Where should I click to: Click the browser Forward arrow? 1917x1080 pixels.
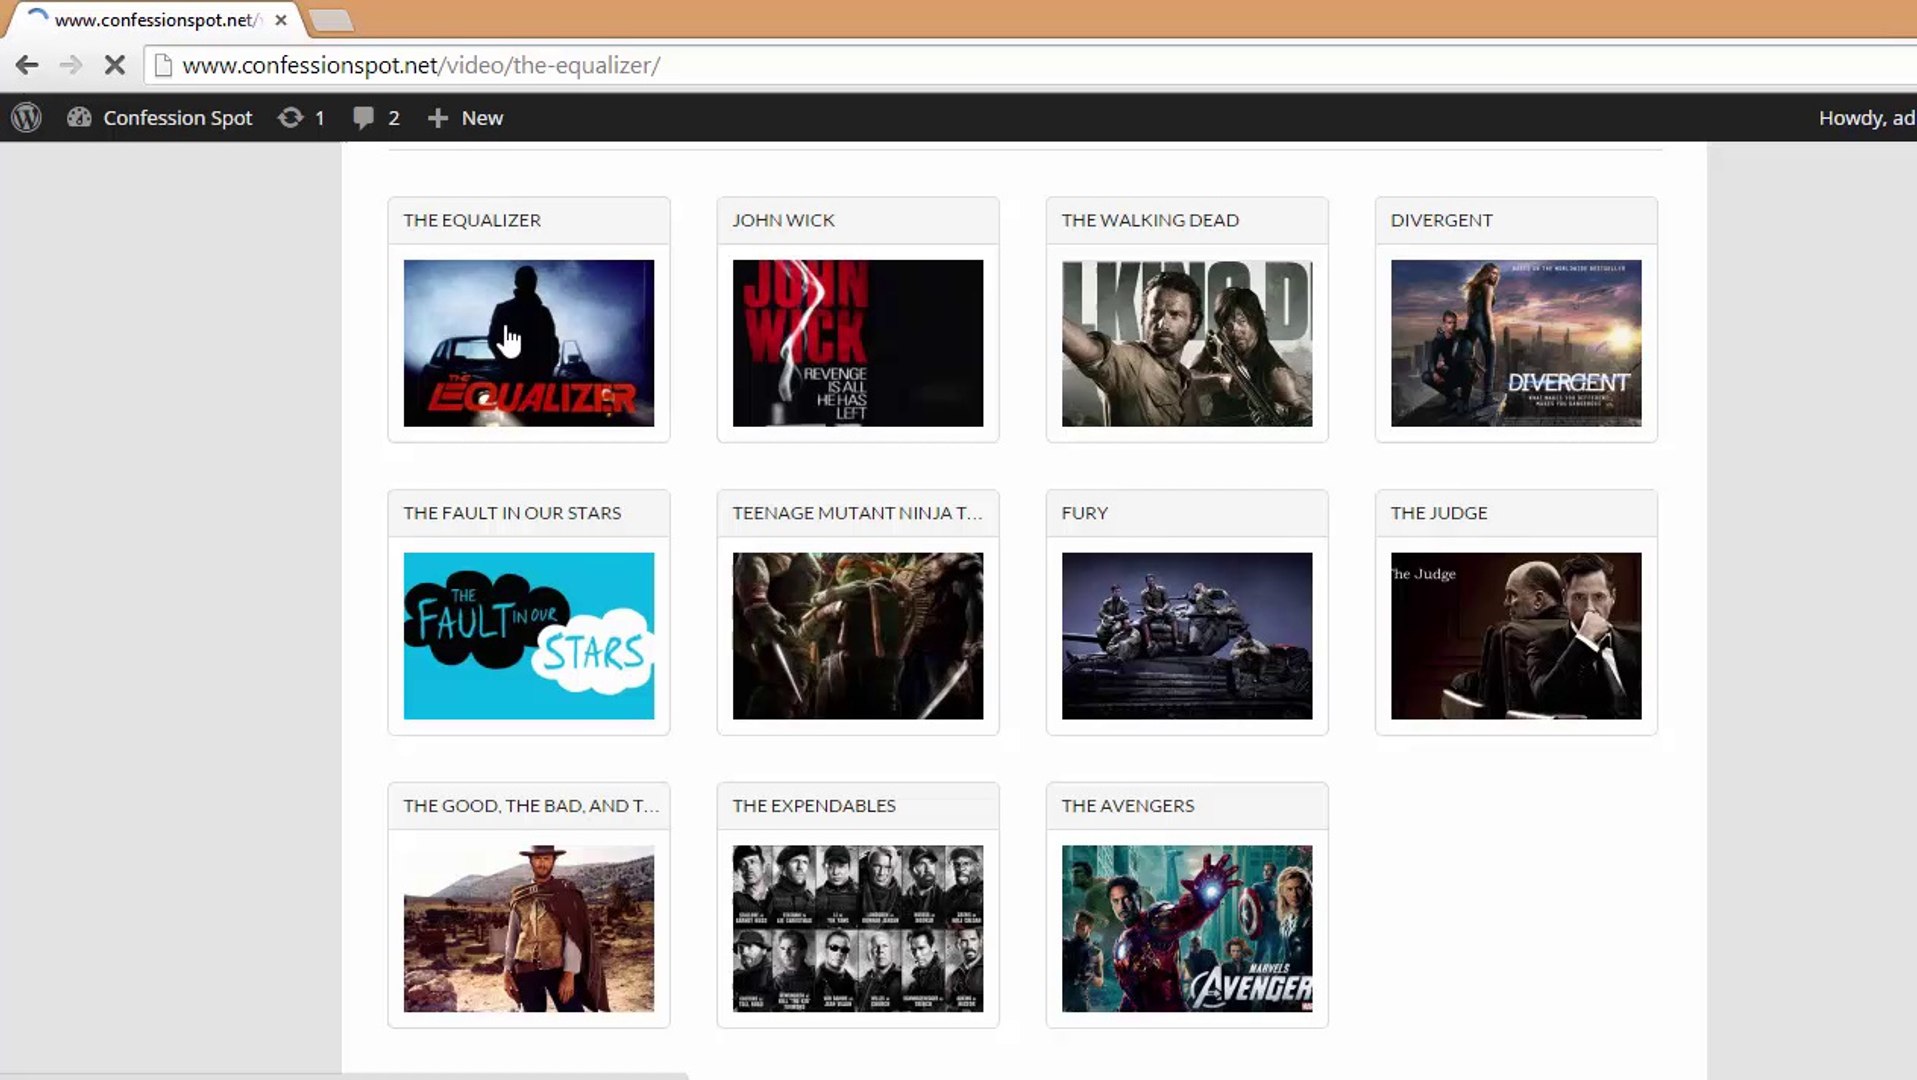point(70,66)
